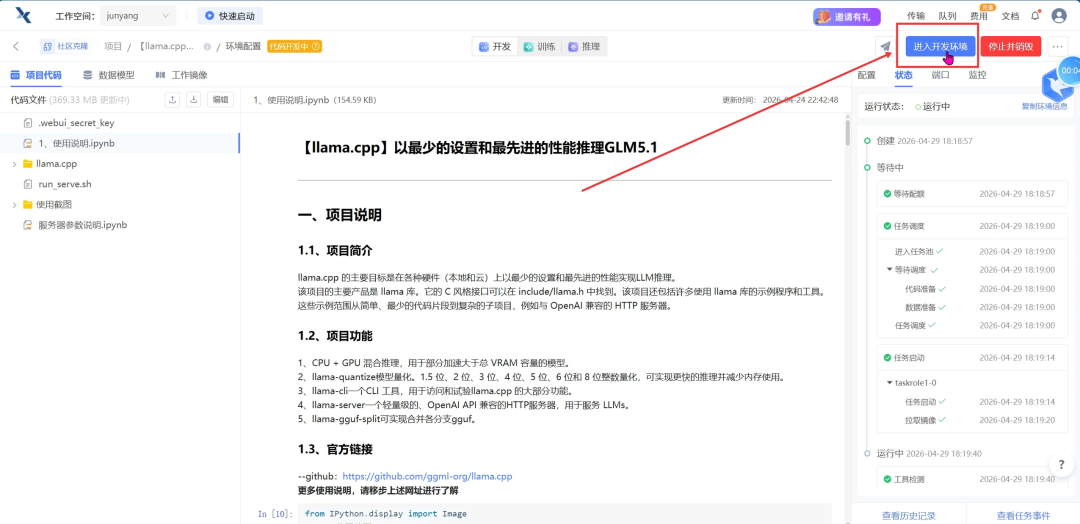Open the 费用 billing menu
This screenshot has height=524, width=1080.
[979, 16]
